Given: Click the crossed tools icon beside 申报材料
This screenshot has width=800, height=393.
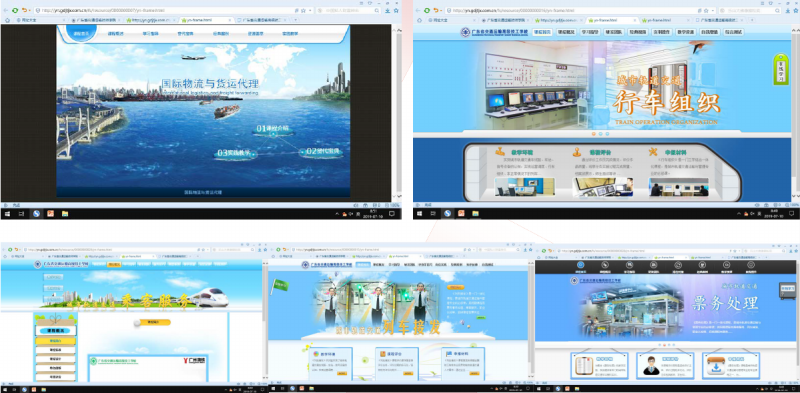Looking at the screenshot, I should click(x=653, y=152).
